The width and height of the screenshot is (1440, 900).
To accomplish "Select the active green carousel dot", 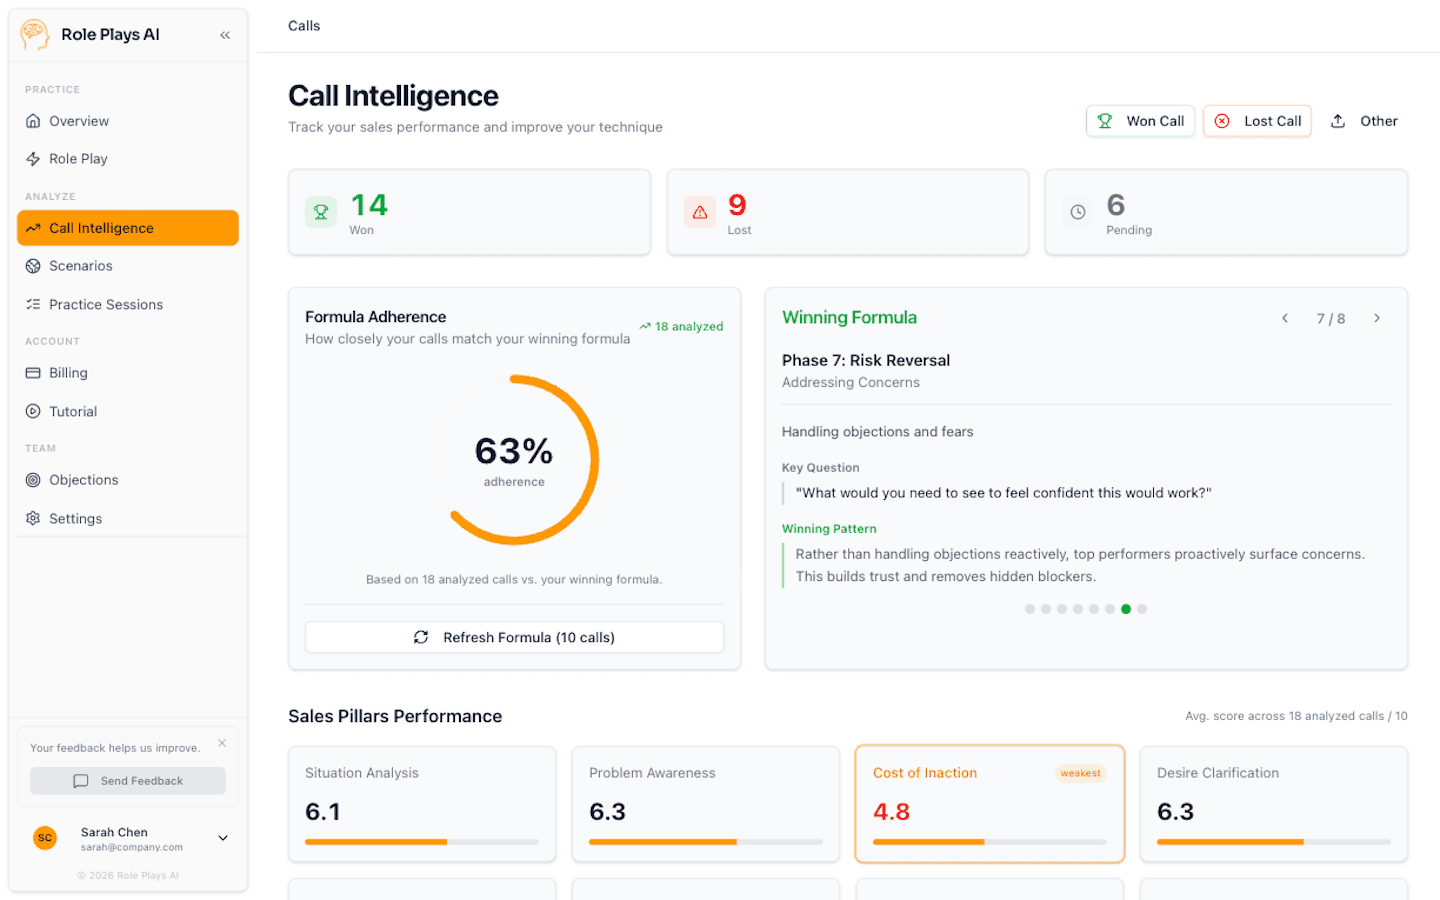I will 1126,608.
